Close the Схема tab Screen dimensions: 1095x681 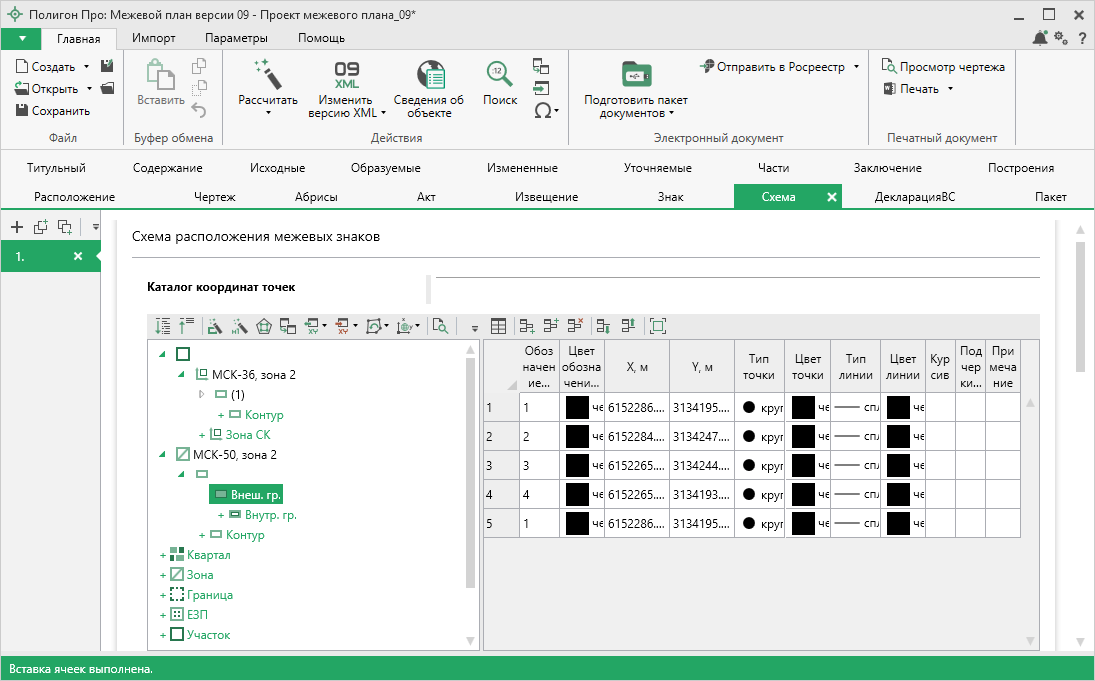831,197
